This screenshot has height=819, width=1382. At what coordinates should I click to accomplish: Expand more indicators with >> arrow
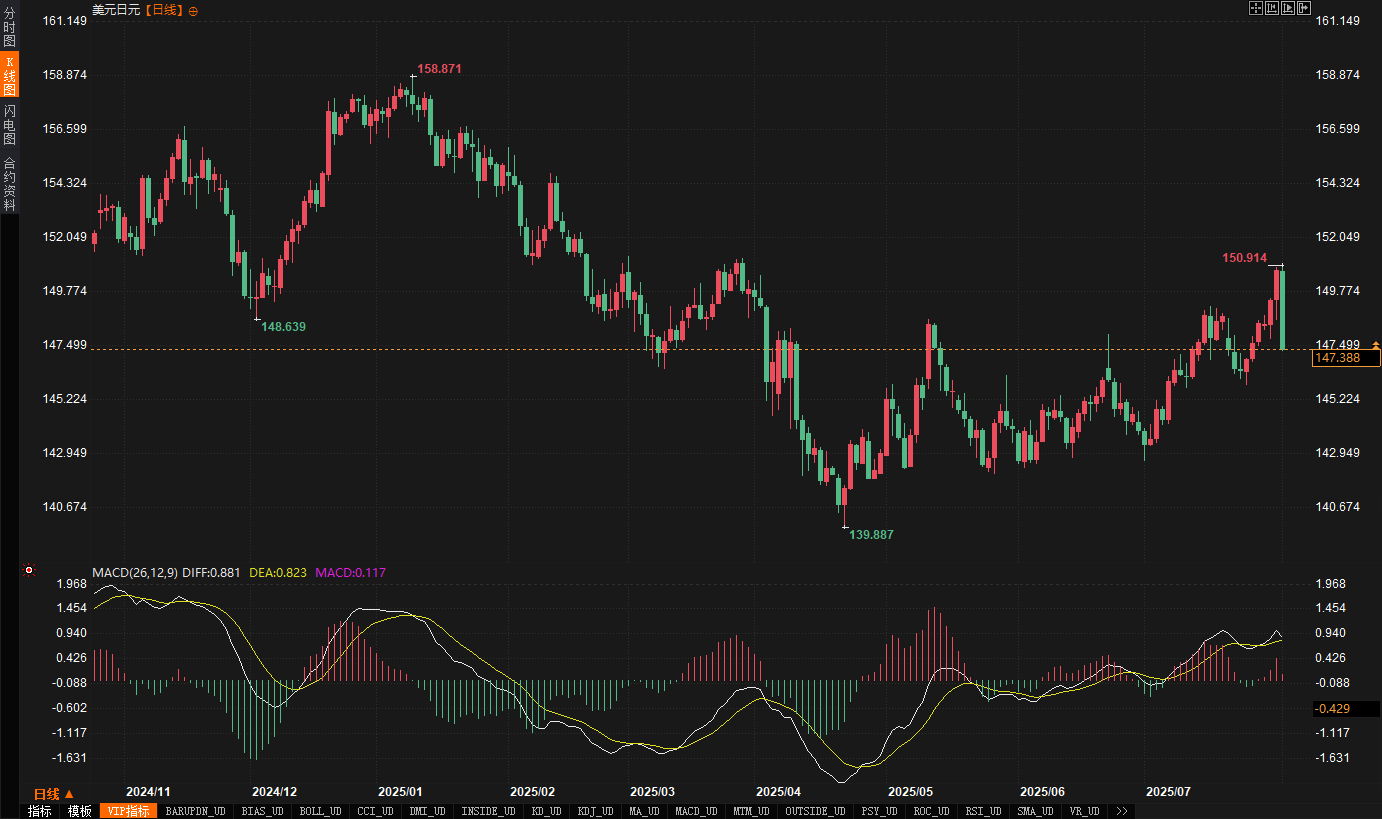1122,811
